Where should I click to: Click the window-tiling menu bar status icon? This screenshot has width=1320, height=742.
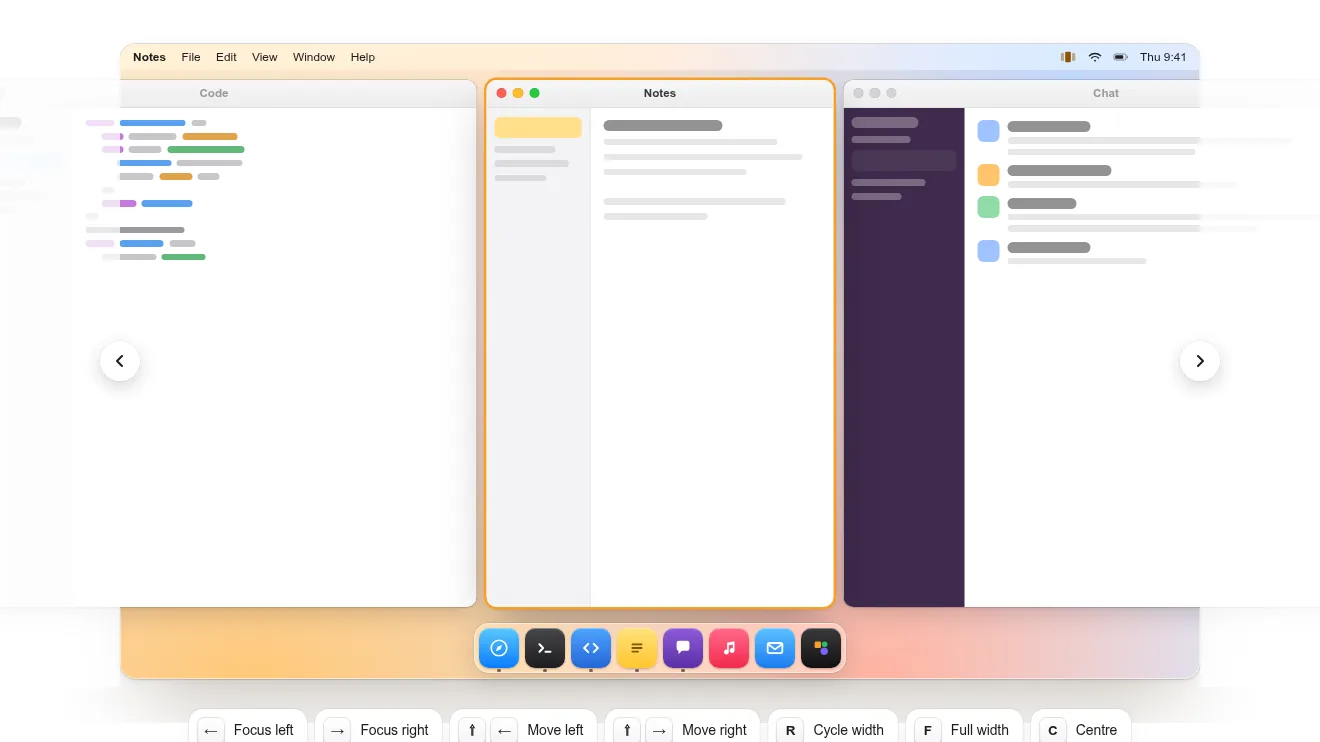coord(1068,57)
